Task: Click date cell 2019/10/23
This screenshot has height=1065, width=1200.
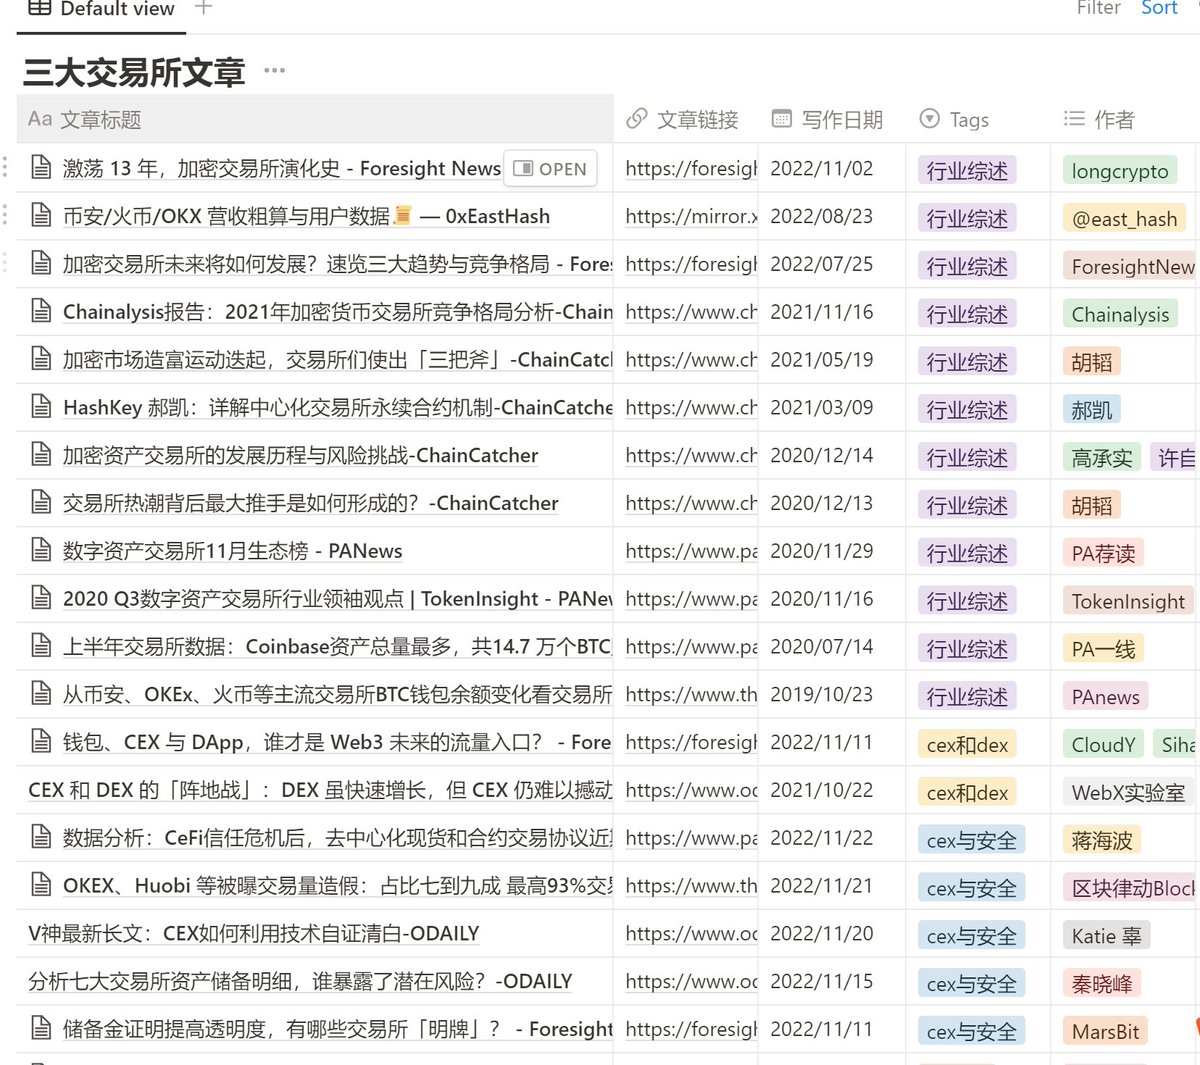Action: coord(822,694)
